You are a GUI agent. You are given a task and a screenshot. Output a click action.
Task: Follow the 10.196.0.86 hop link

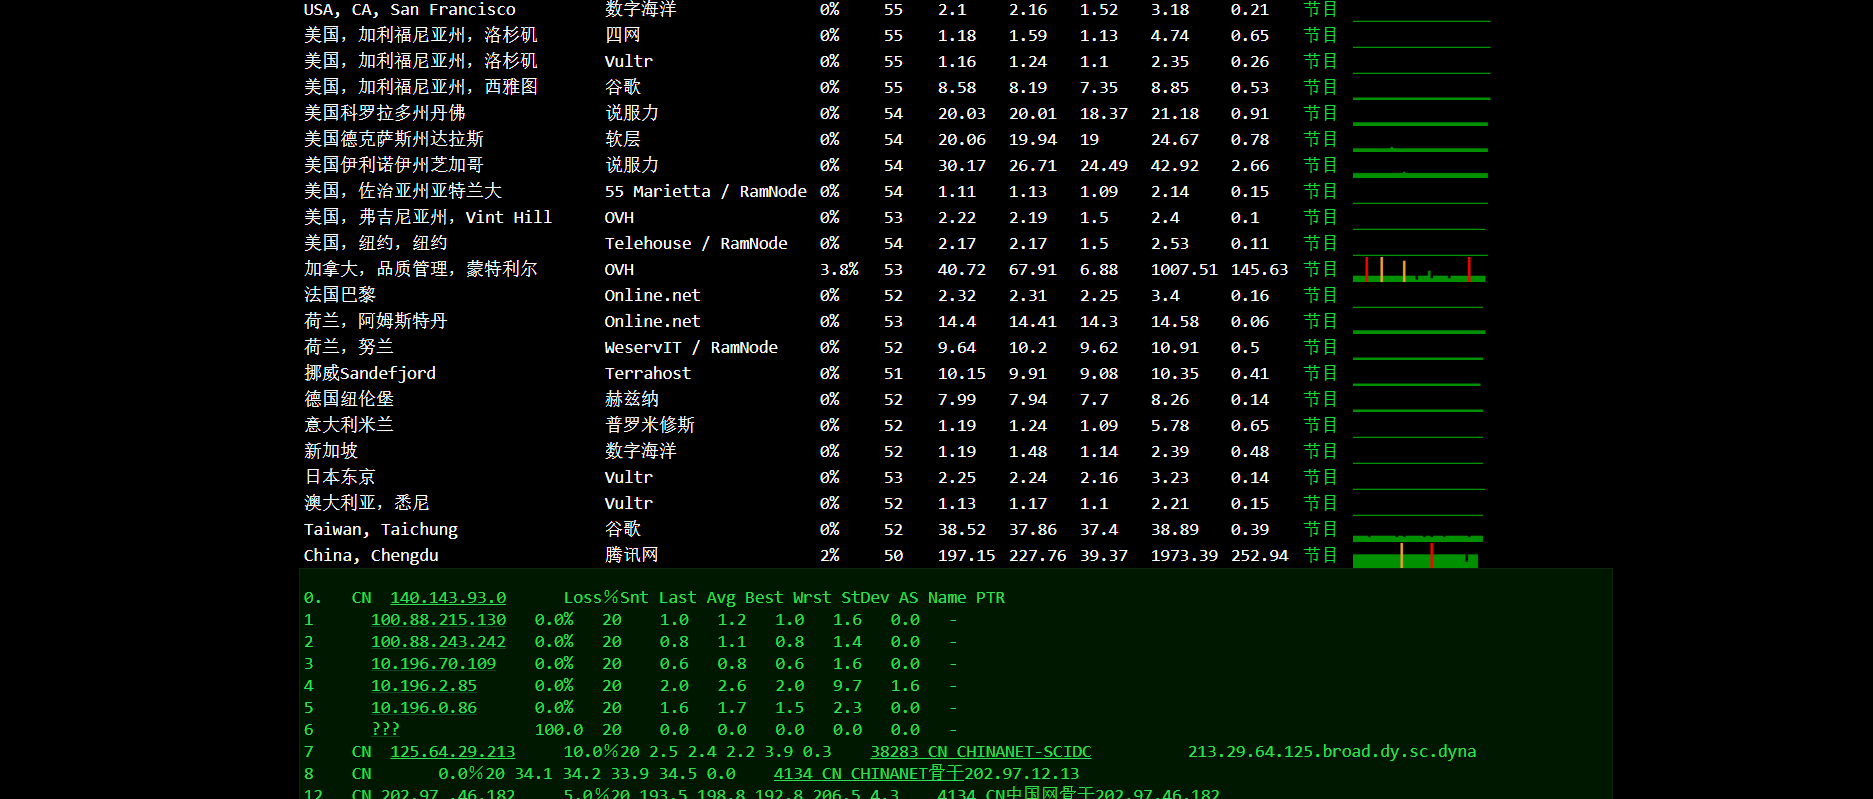tap(424, 707)
